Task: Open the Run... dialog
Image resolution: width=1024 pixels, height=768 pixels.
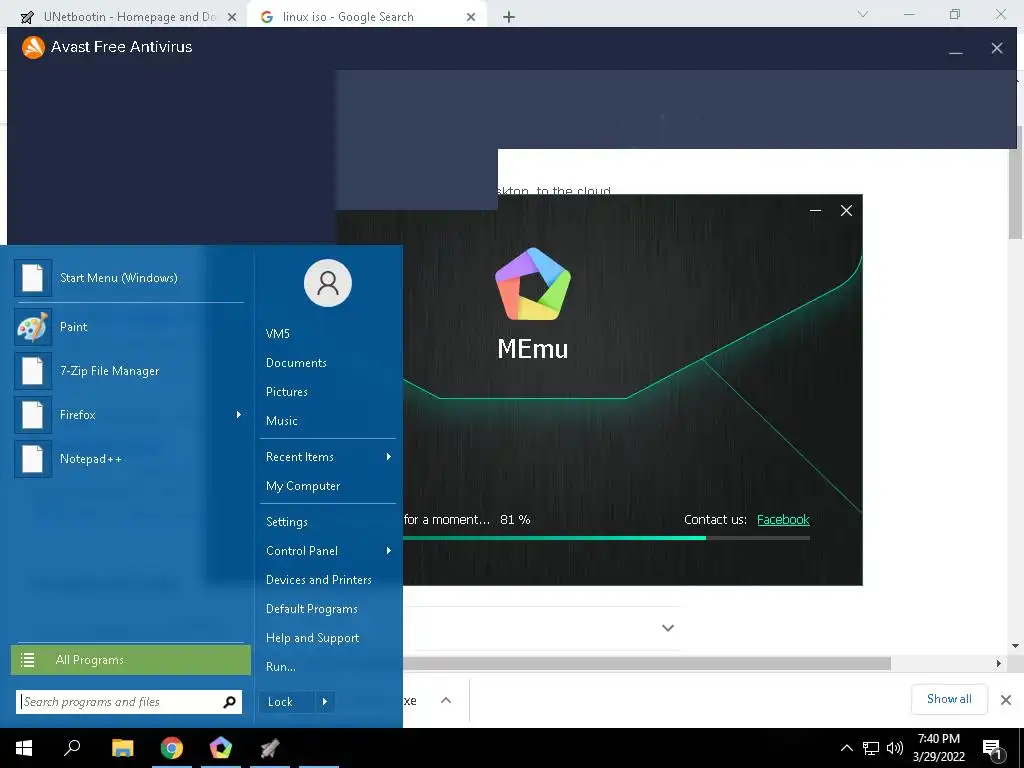Action: [281, 667]
